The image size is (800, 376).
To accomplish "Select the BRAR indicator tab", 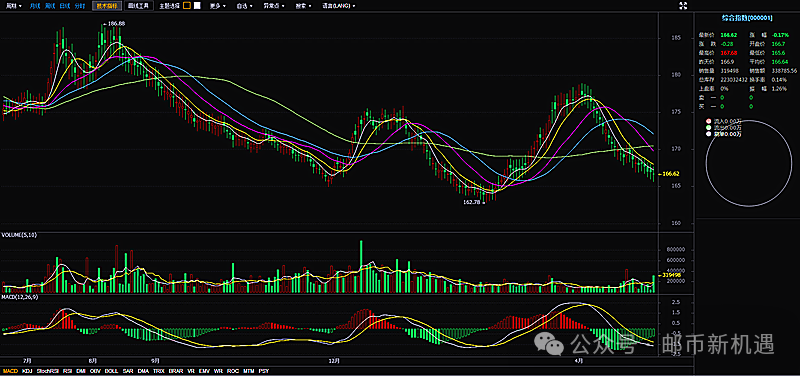I will [x=176, y=371].
